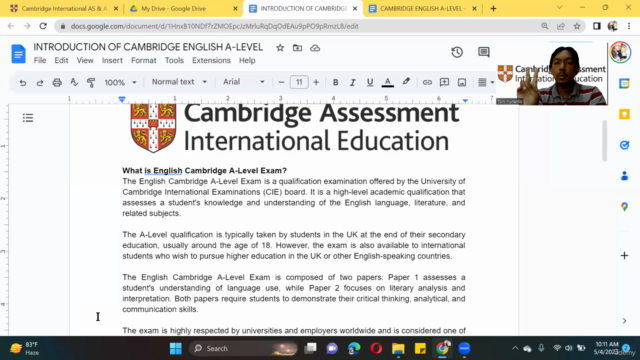
Task: Toggle underline formatting
Action: 370,82
